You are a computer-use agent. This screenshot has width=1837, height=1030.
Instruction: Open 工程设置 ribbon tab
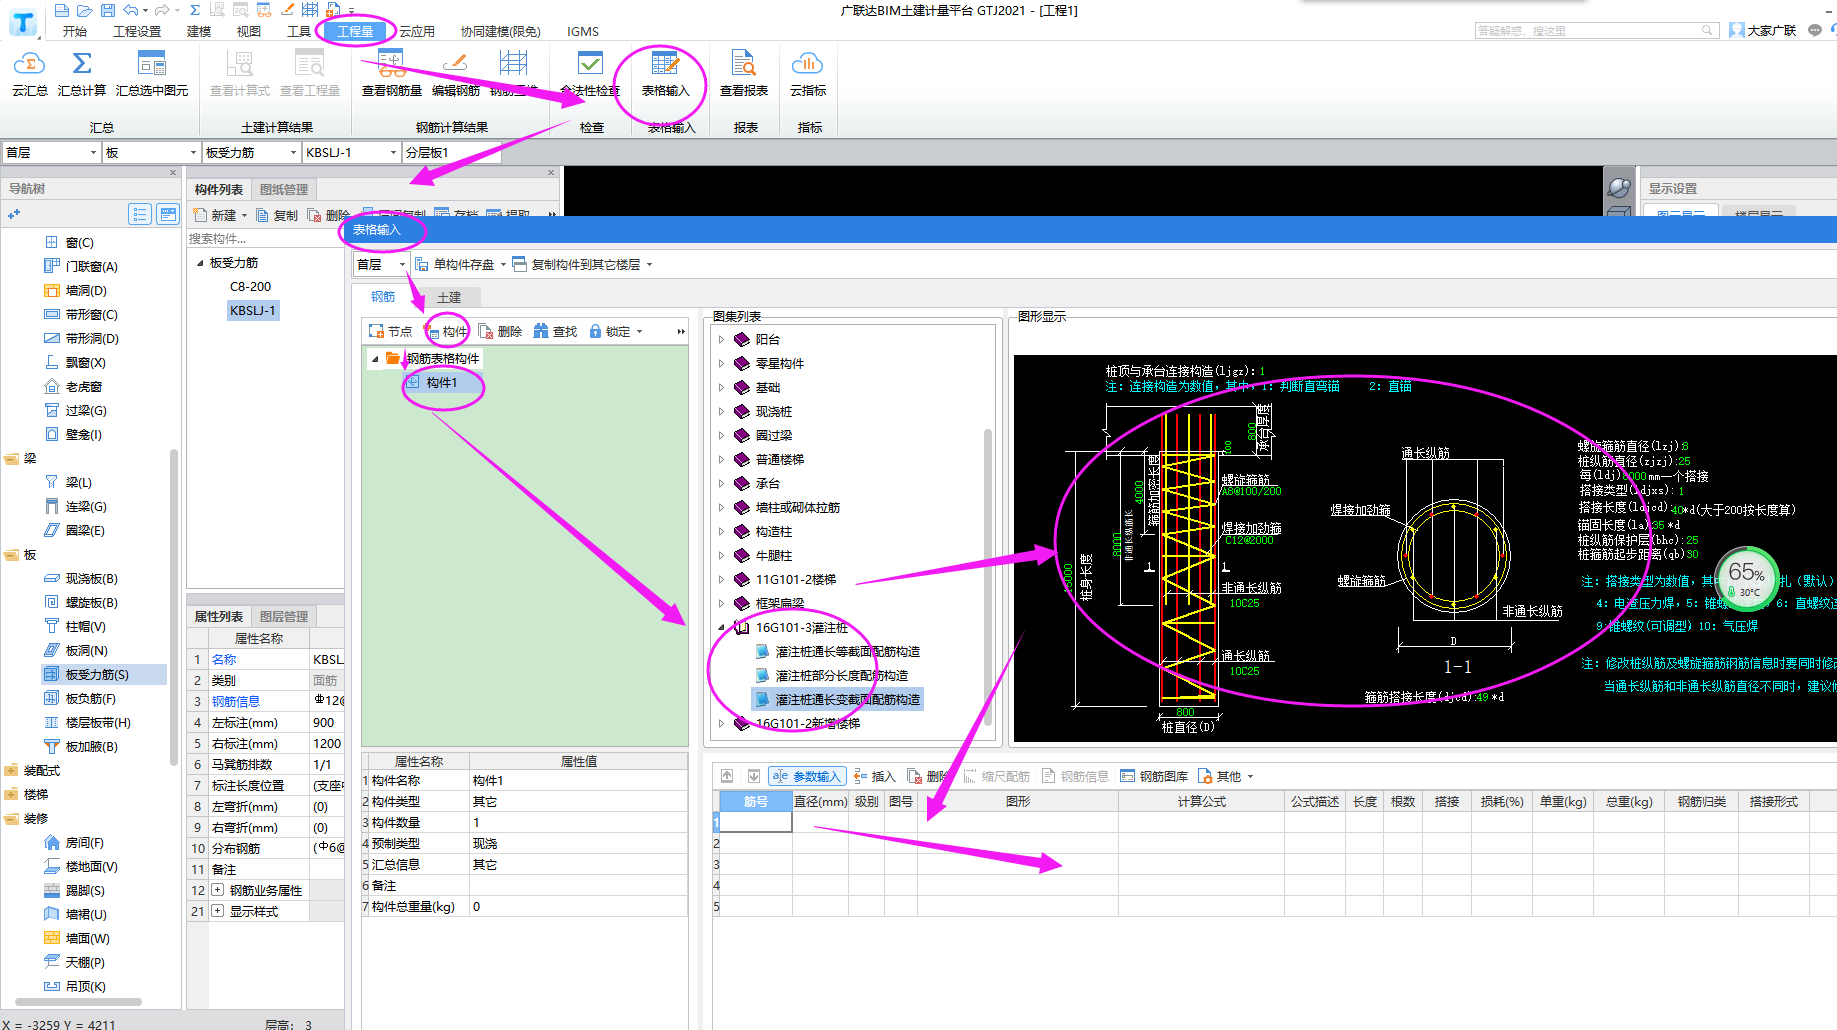[x=137, y=31]
